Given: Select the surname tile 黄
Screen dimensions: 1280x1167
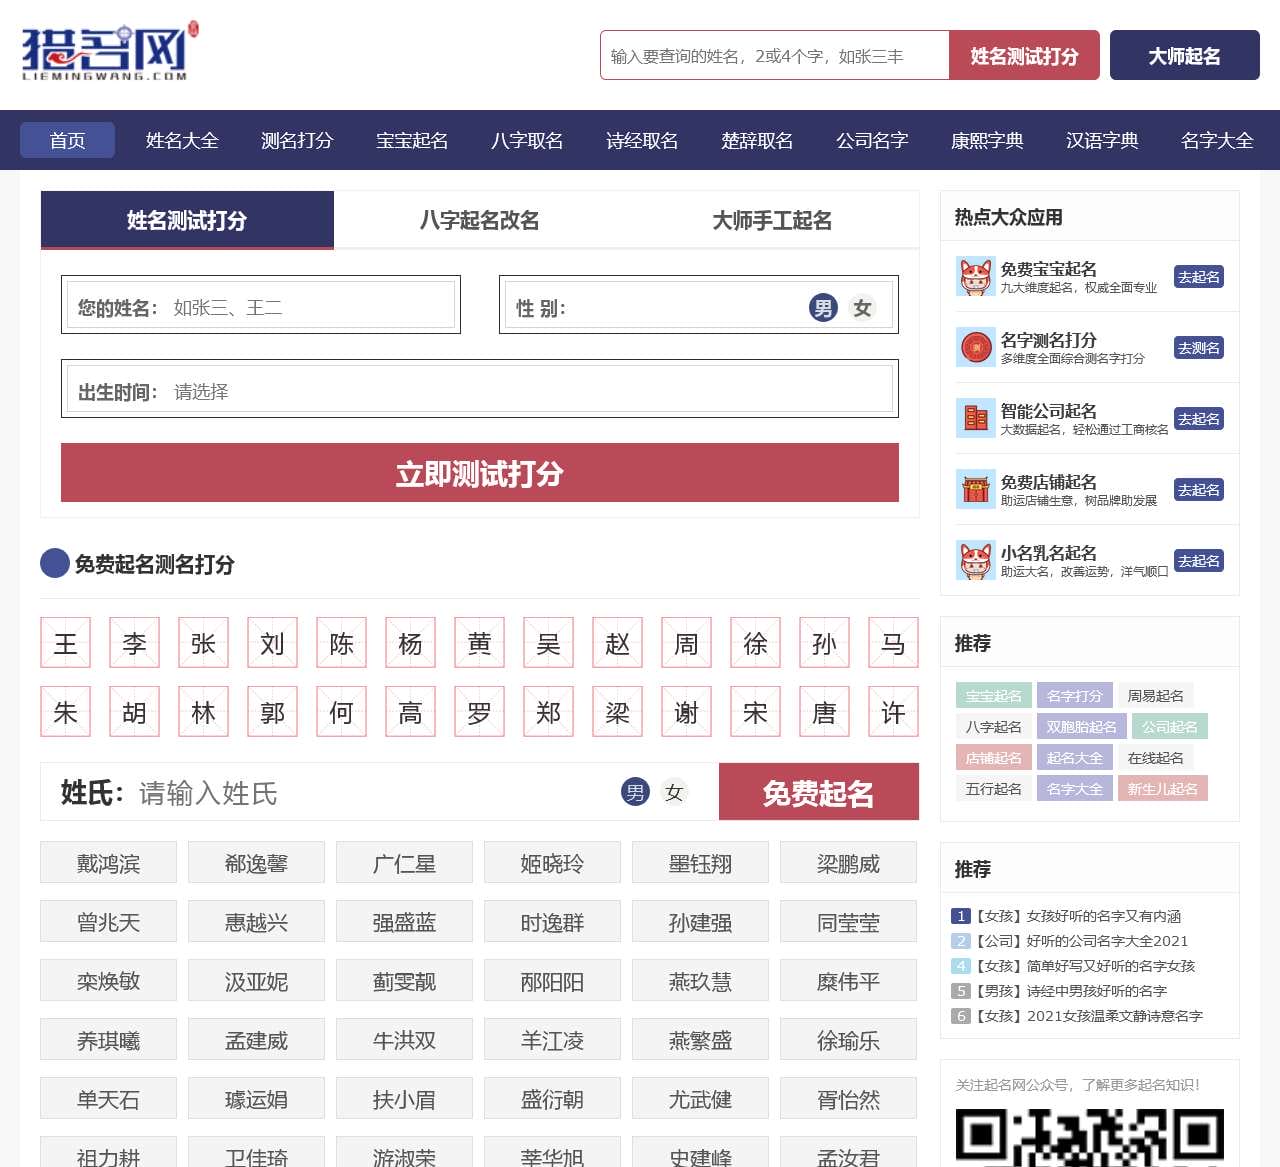Looking at the screenshot, I should tap(479, 643).
